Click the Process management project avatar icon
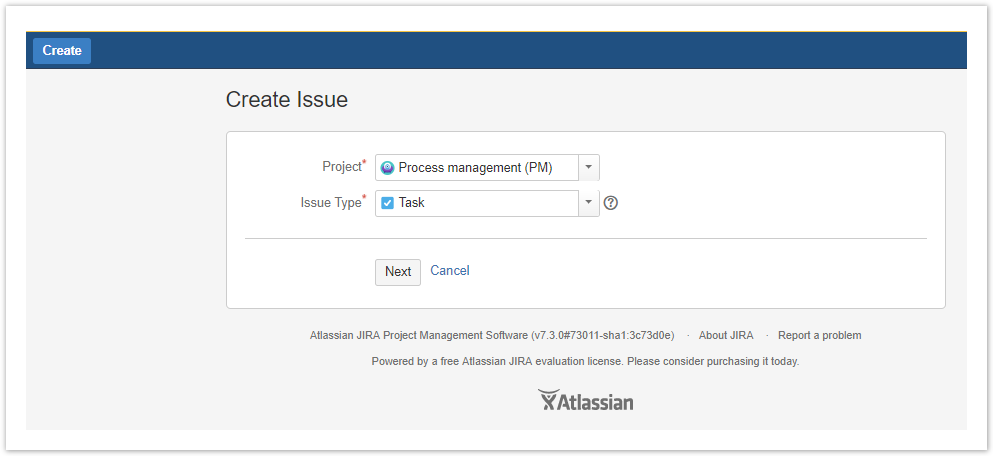 pos(388,168)
